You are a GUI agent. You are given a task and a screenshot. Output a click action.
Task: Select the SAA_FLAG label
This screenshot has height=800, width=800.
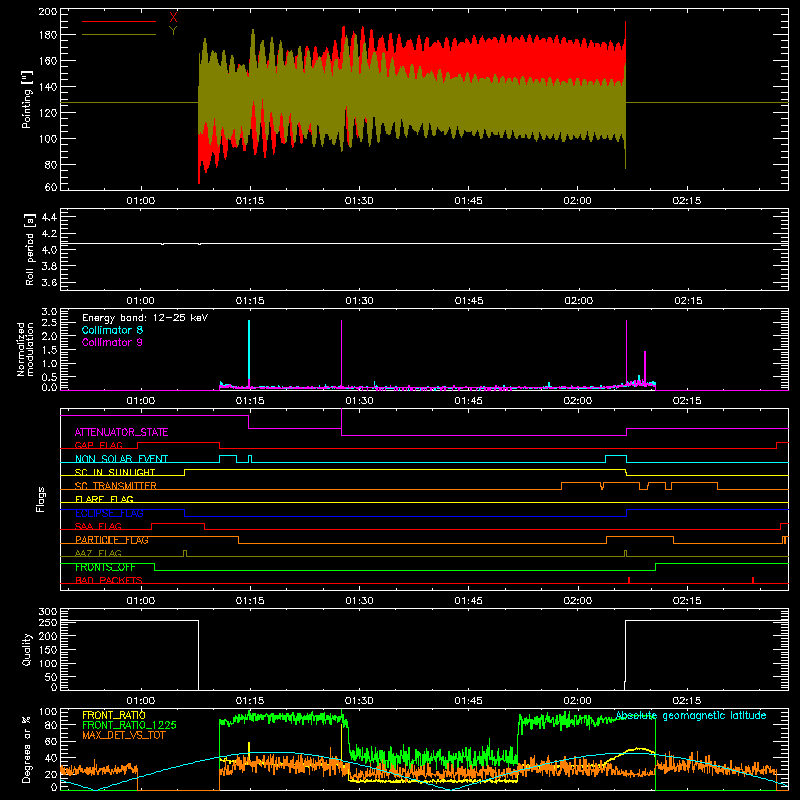(x=98, y=527)
